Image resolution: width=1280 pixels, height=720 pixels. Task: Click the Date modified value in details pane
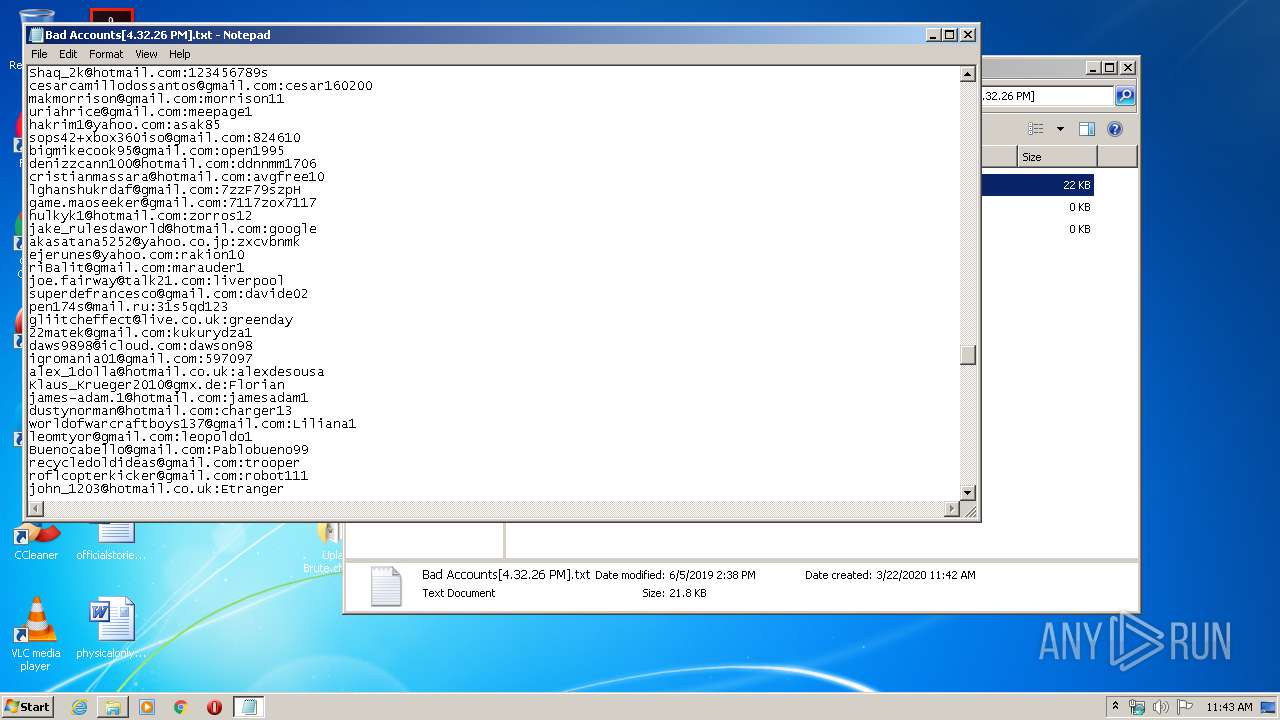710,575
